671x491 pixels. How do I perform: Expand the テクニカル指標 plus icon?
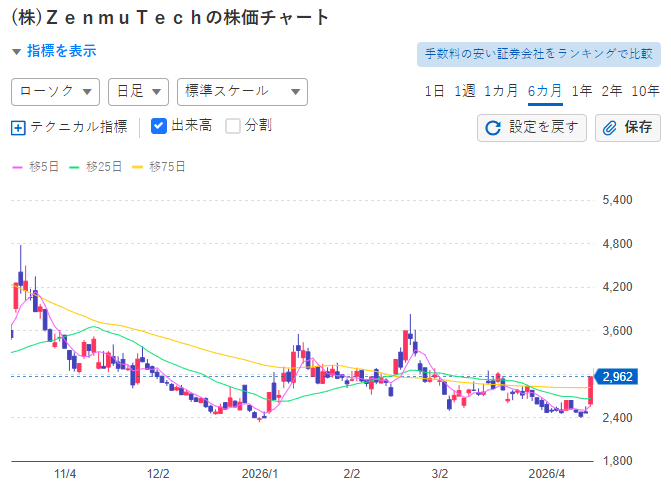coord(18,128)
